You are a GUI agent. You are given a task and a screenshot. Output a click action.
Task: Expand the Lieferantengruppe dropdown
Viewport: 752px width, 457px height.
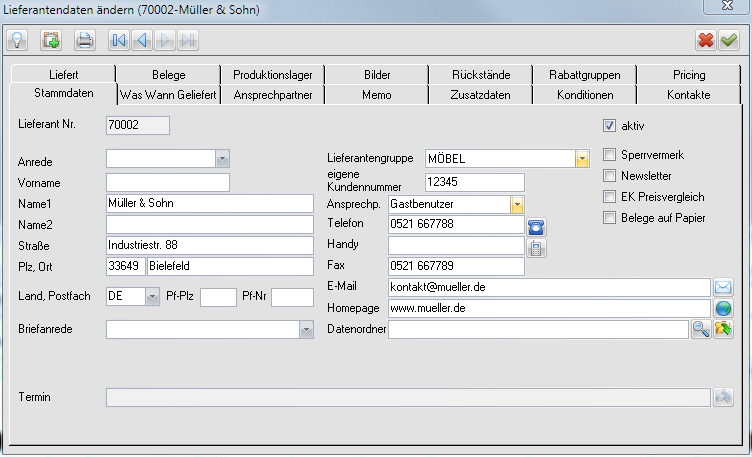point(582,159)
